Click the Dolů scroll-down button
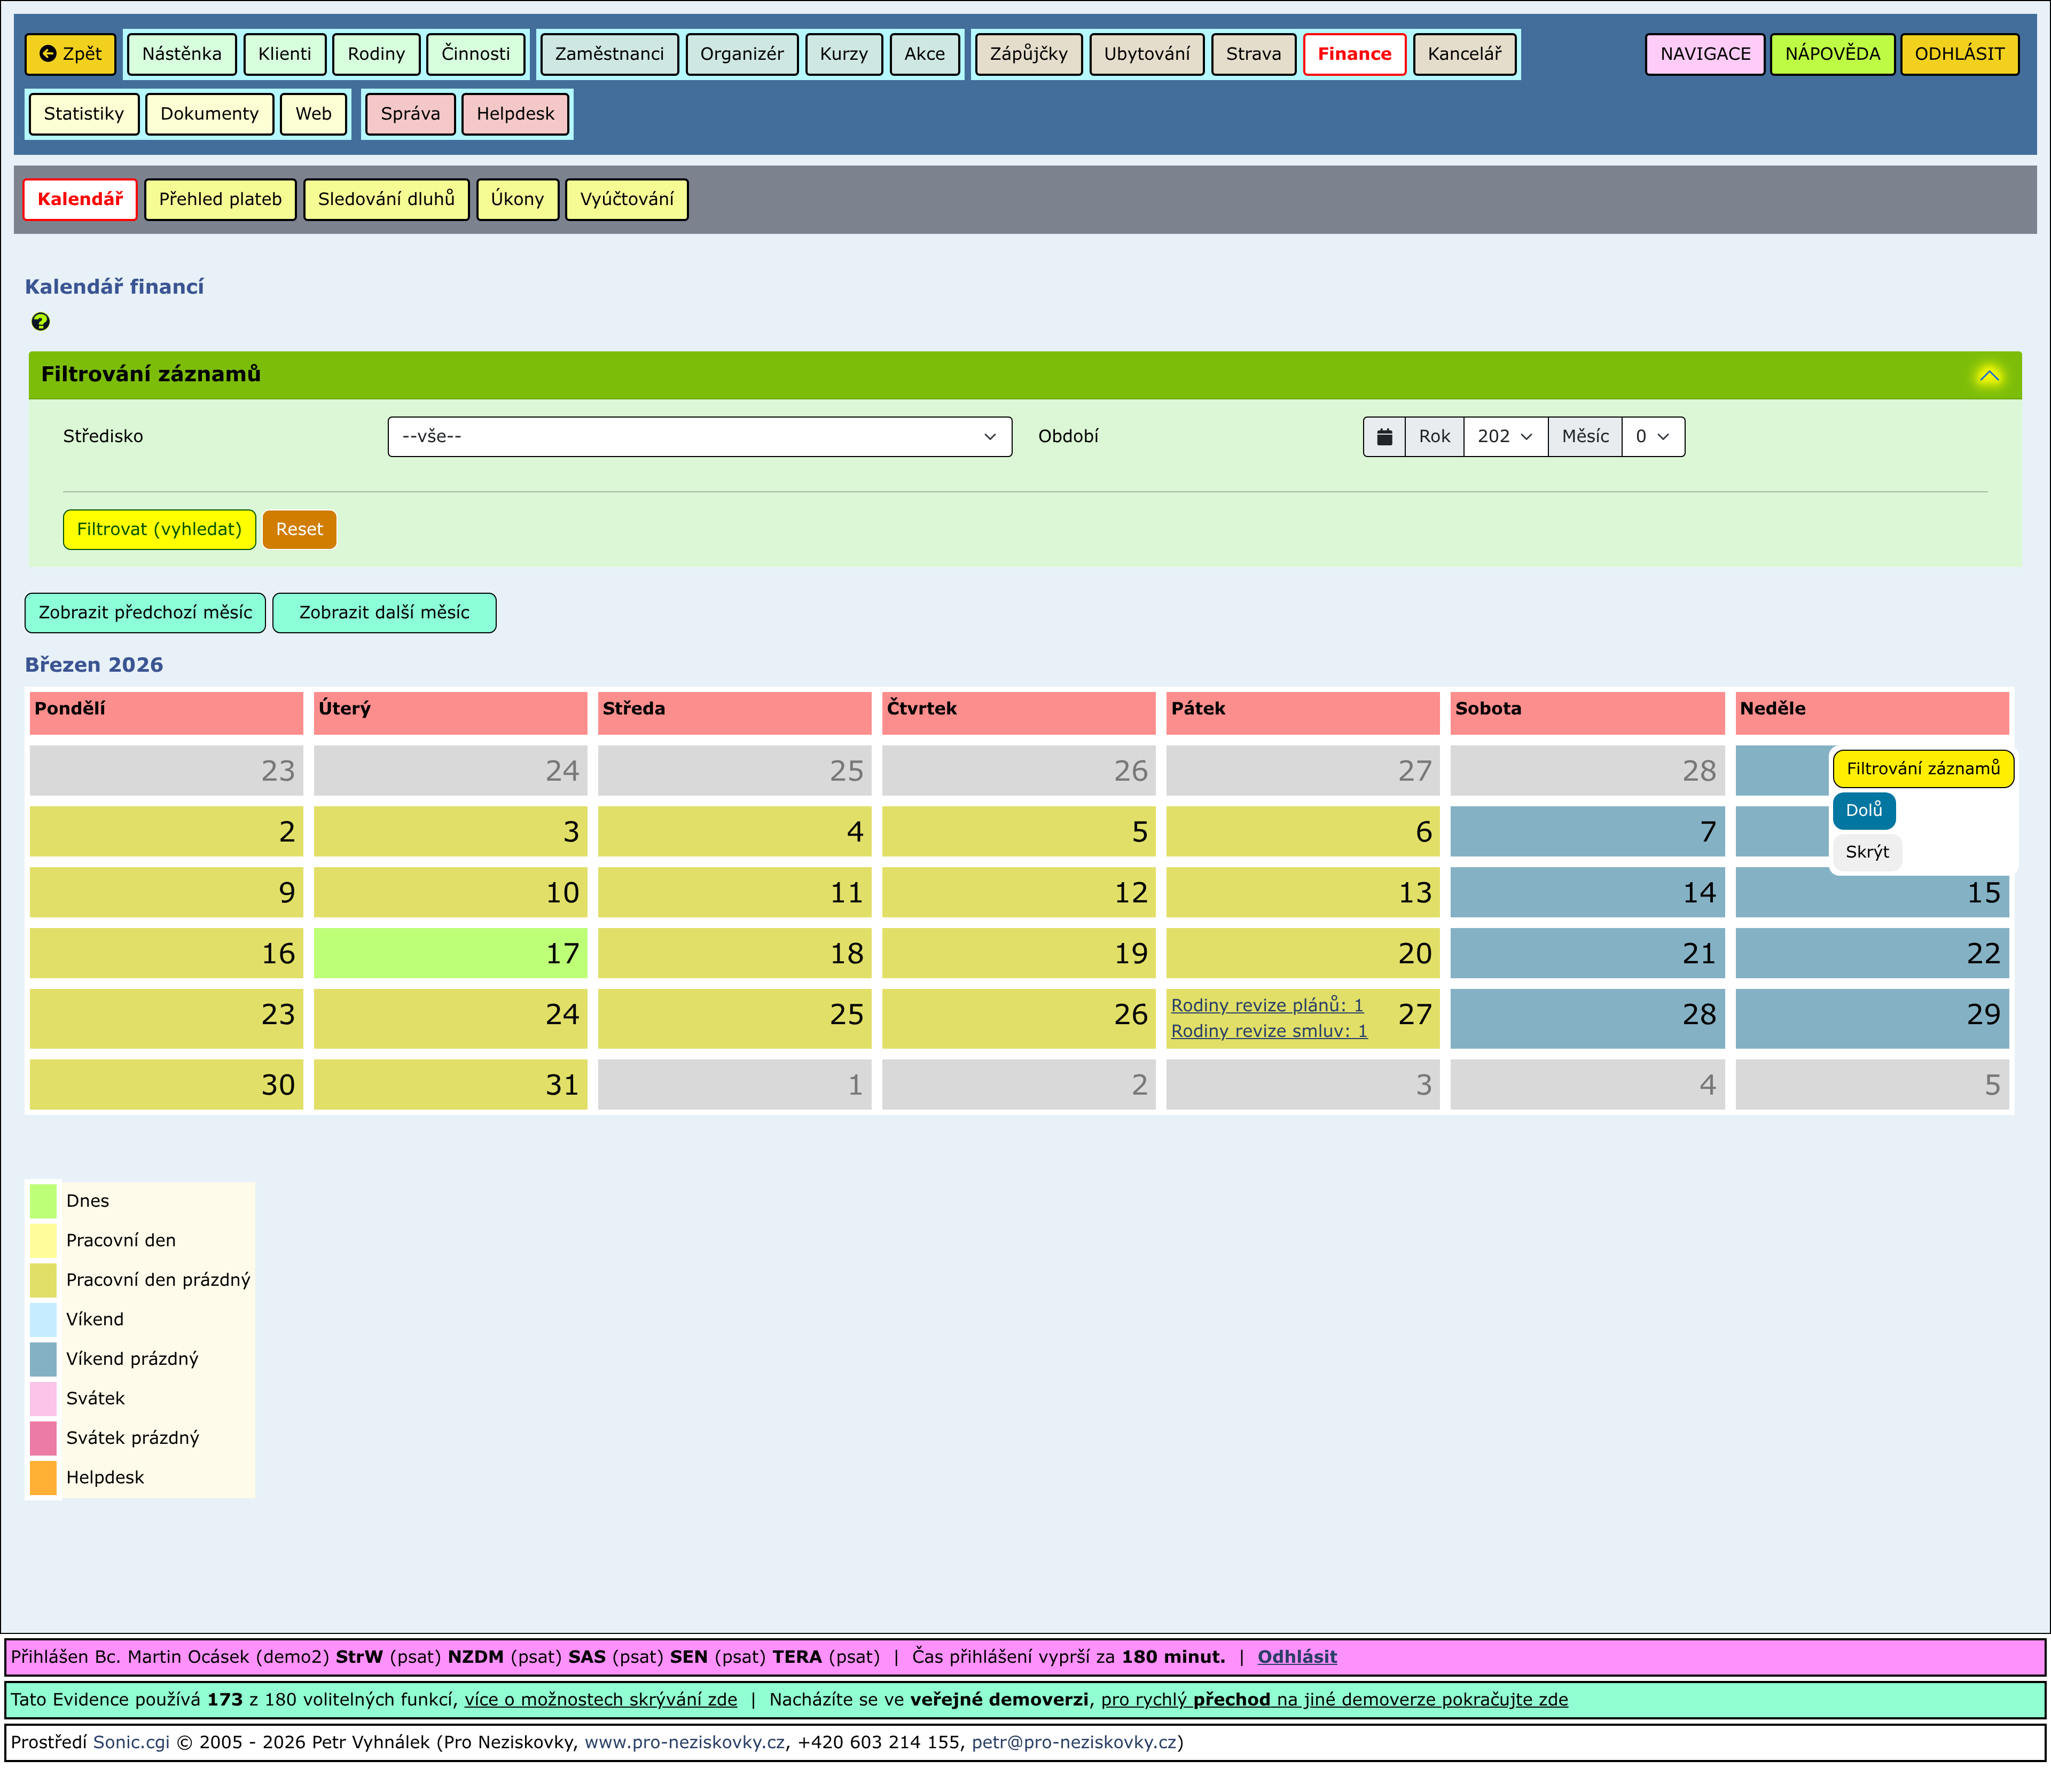 click(x=1863, y=810)
